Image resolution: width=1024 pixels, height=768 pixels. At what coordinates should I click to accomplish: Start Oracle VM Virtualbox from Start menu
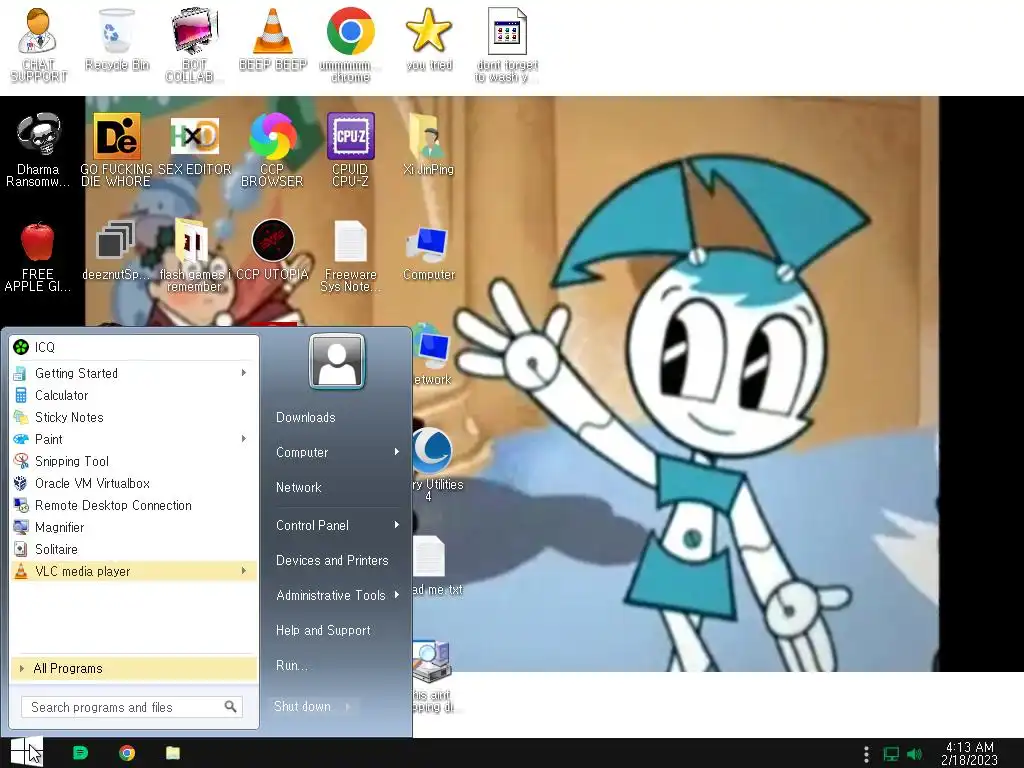click(x=134, y=483)
